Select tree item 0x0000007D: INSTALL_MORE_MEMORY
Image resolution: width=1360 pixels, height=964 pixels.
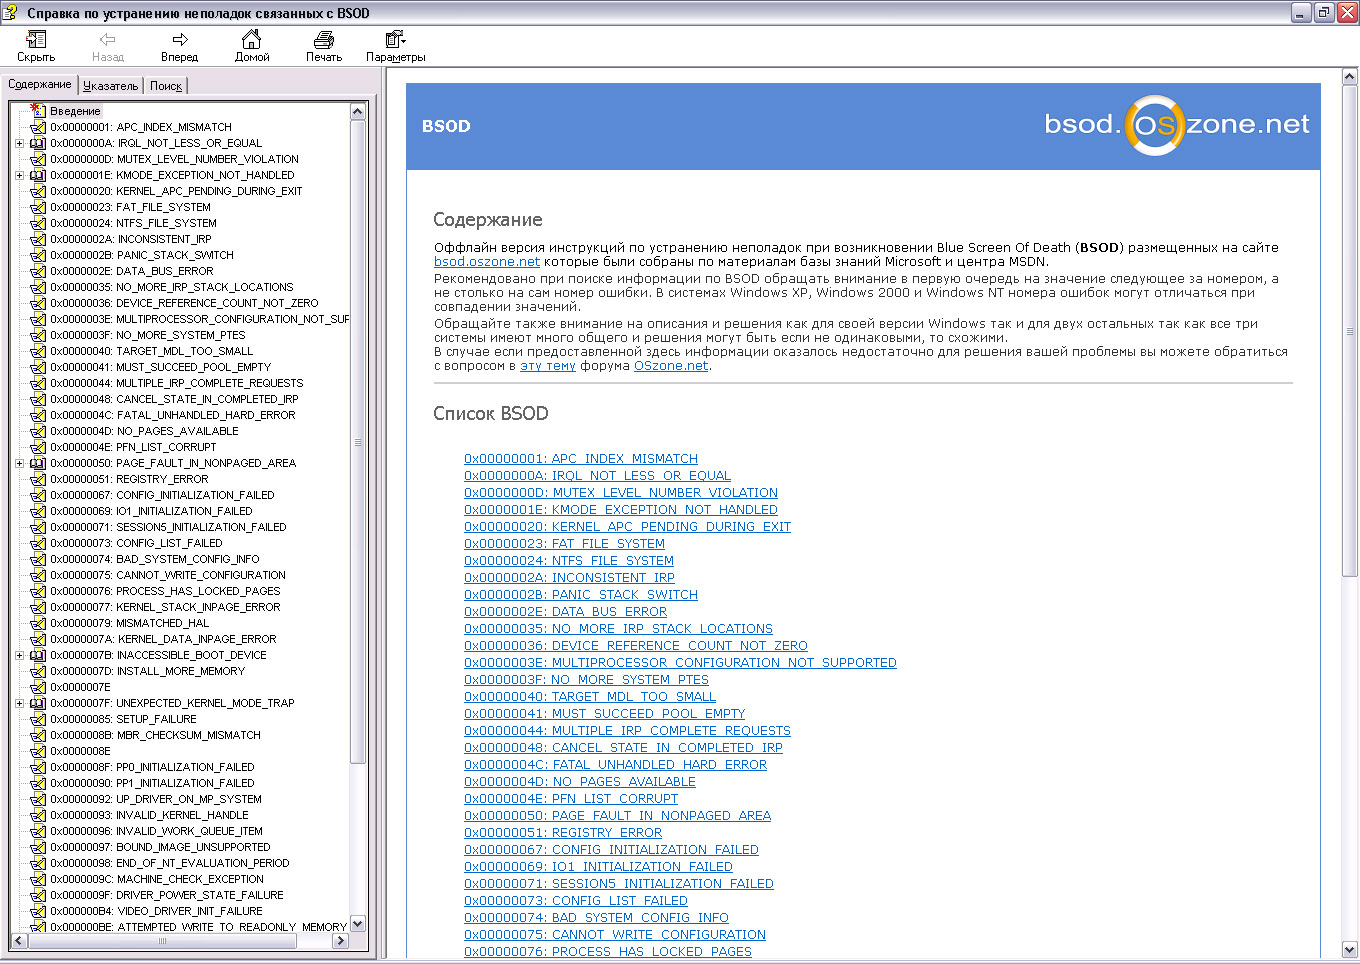[148, 671]
